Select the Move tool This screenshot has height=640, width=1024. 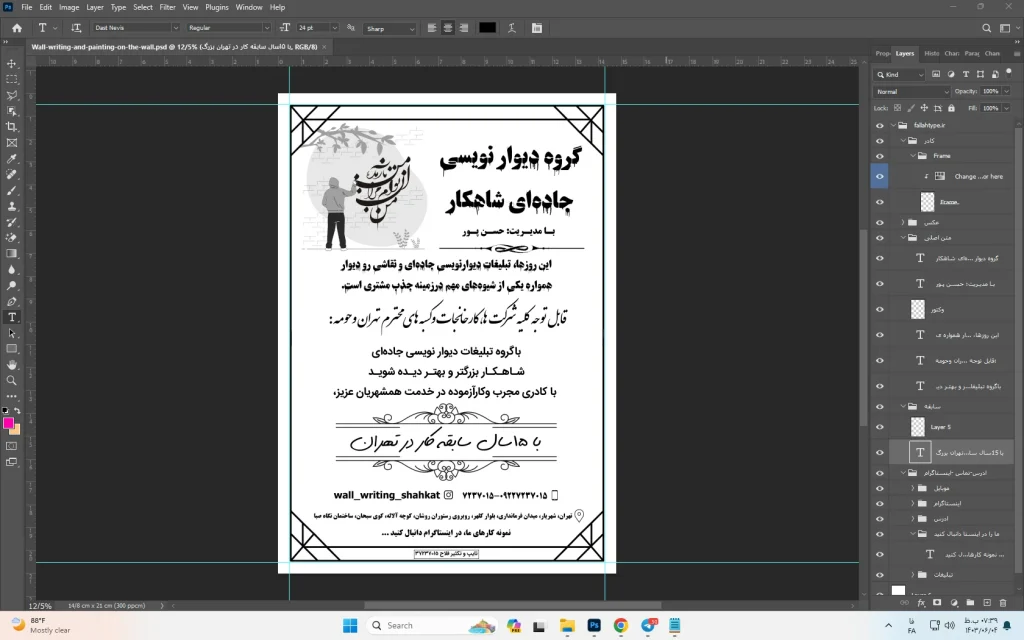12,63
